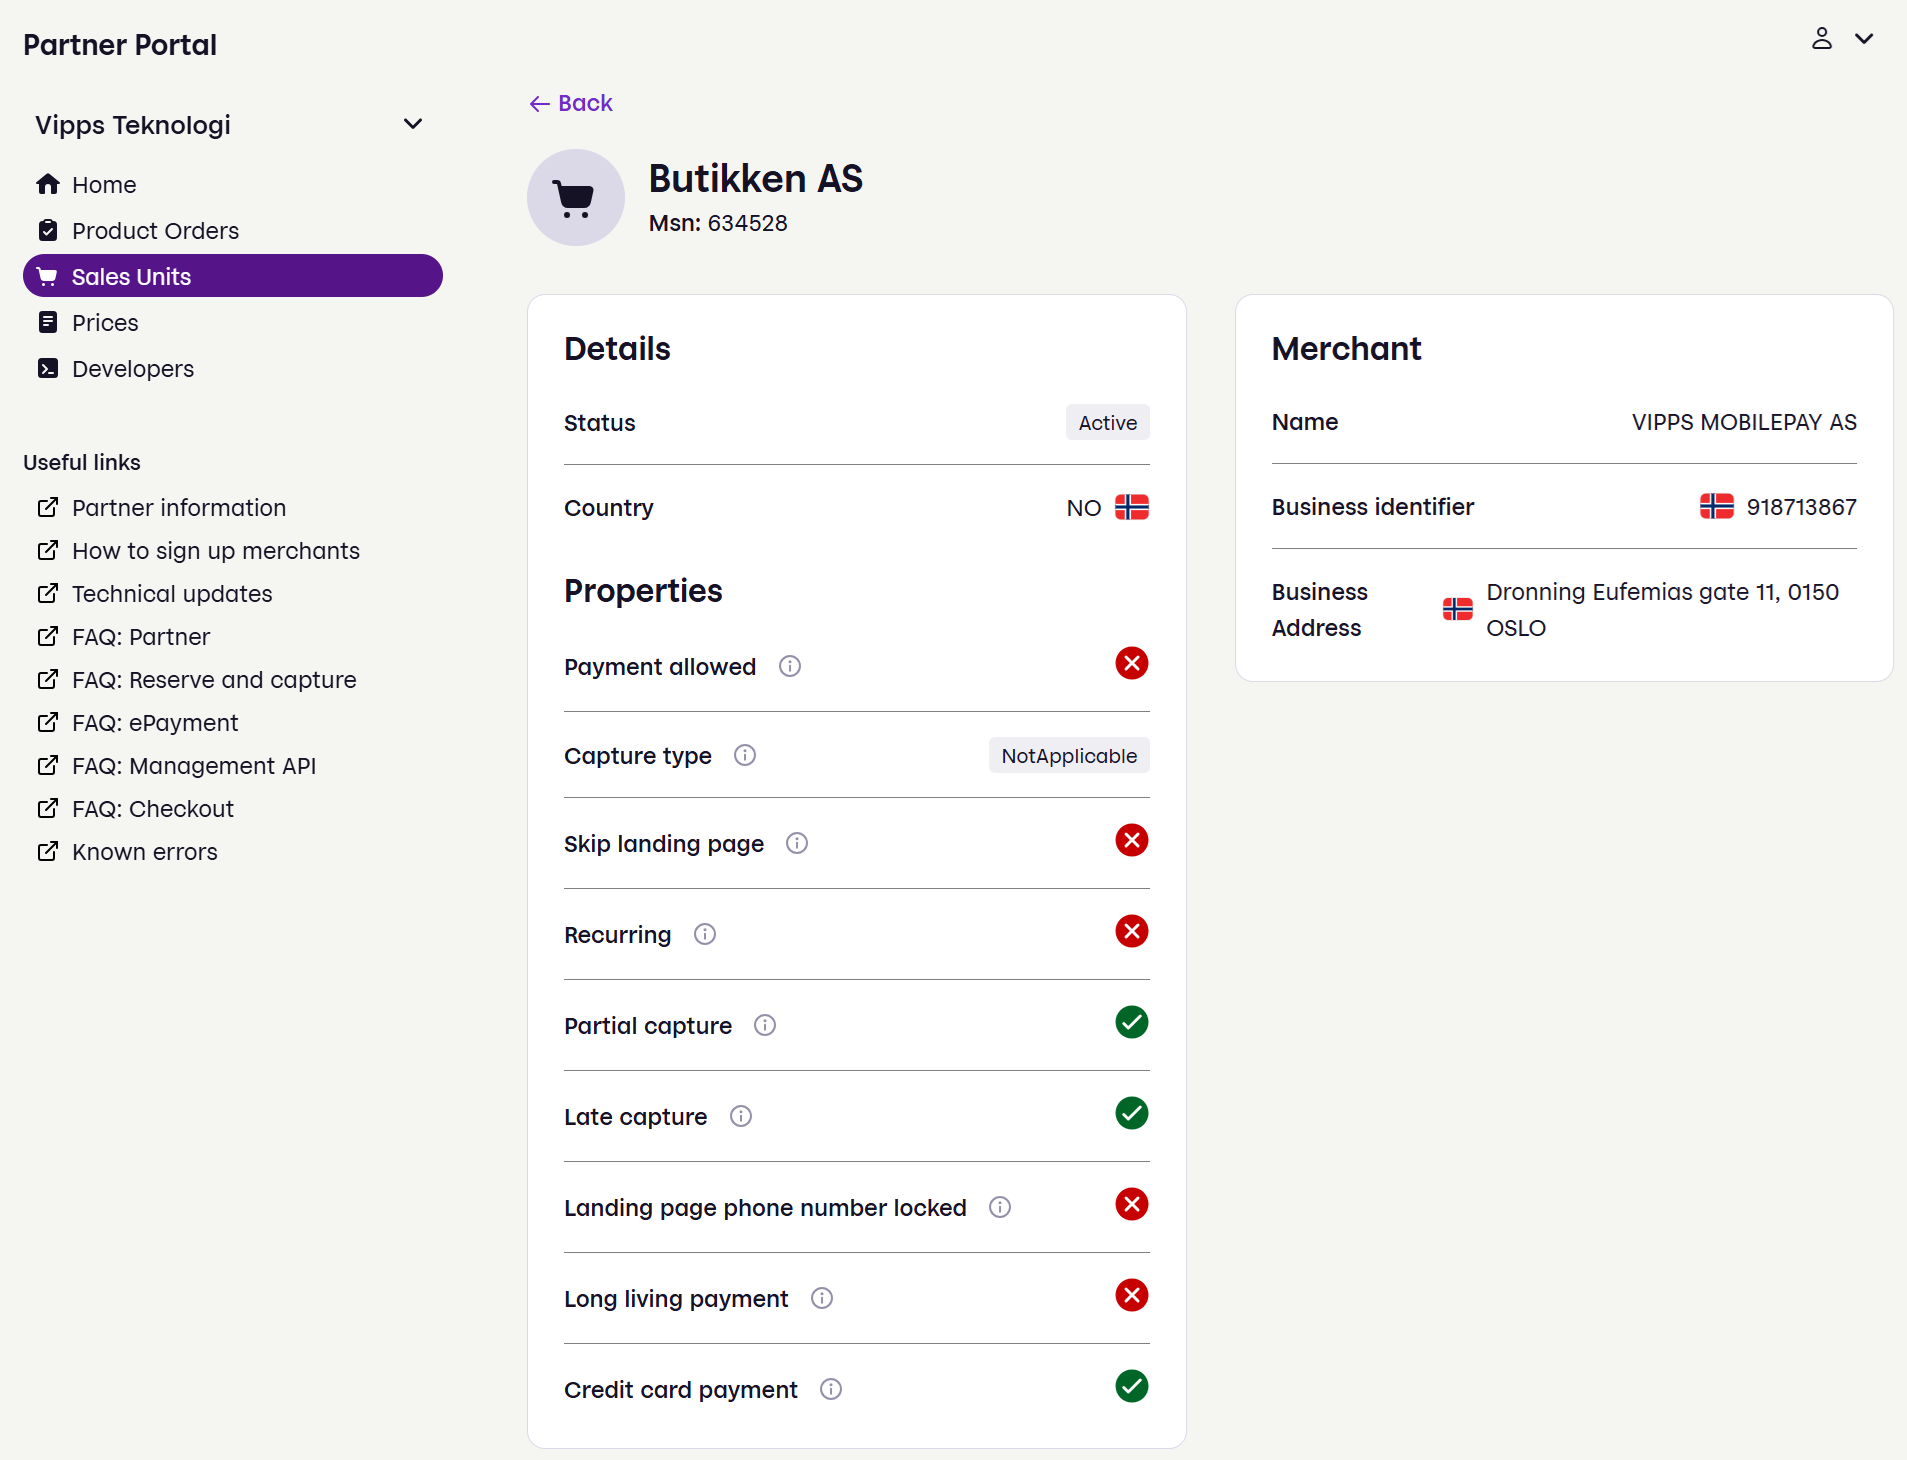Click the terminal icon beside Developers

48,368
